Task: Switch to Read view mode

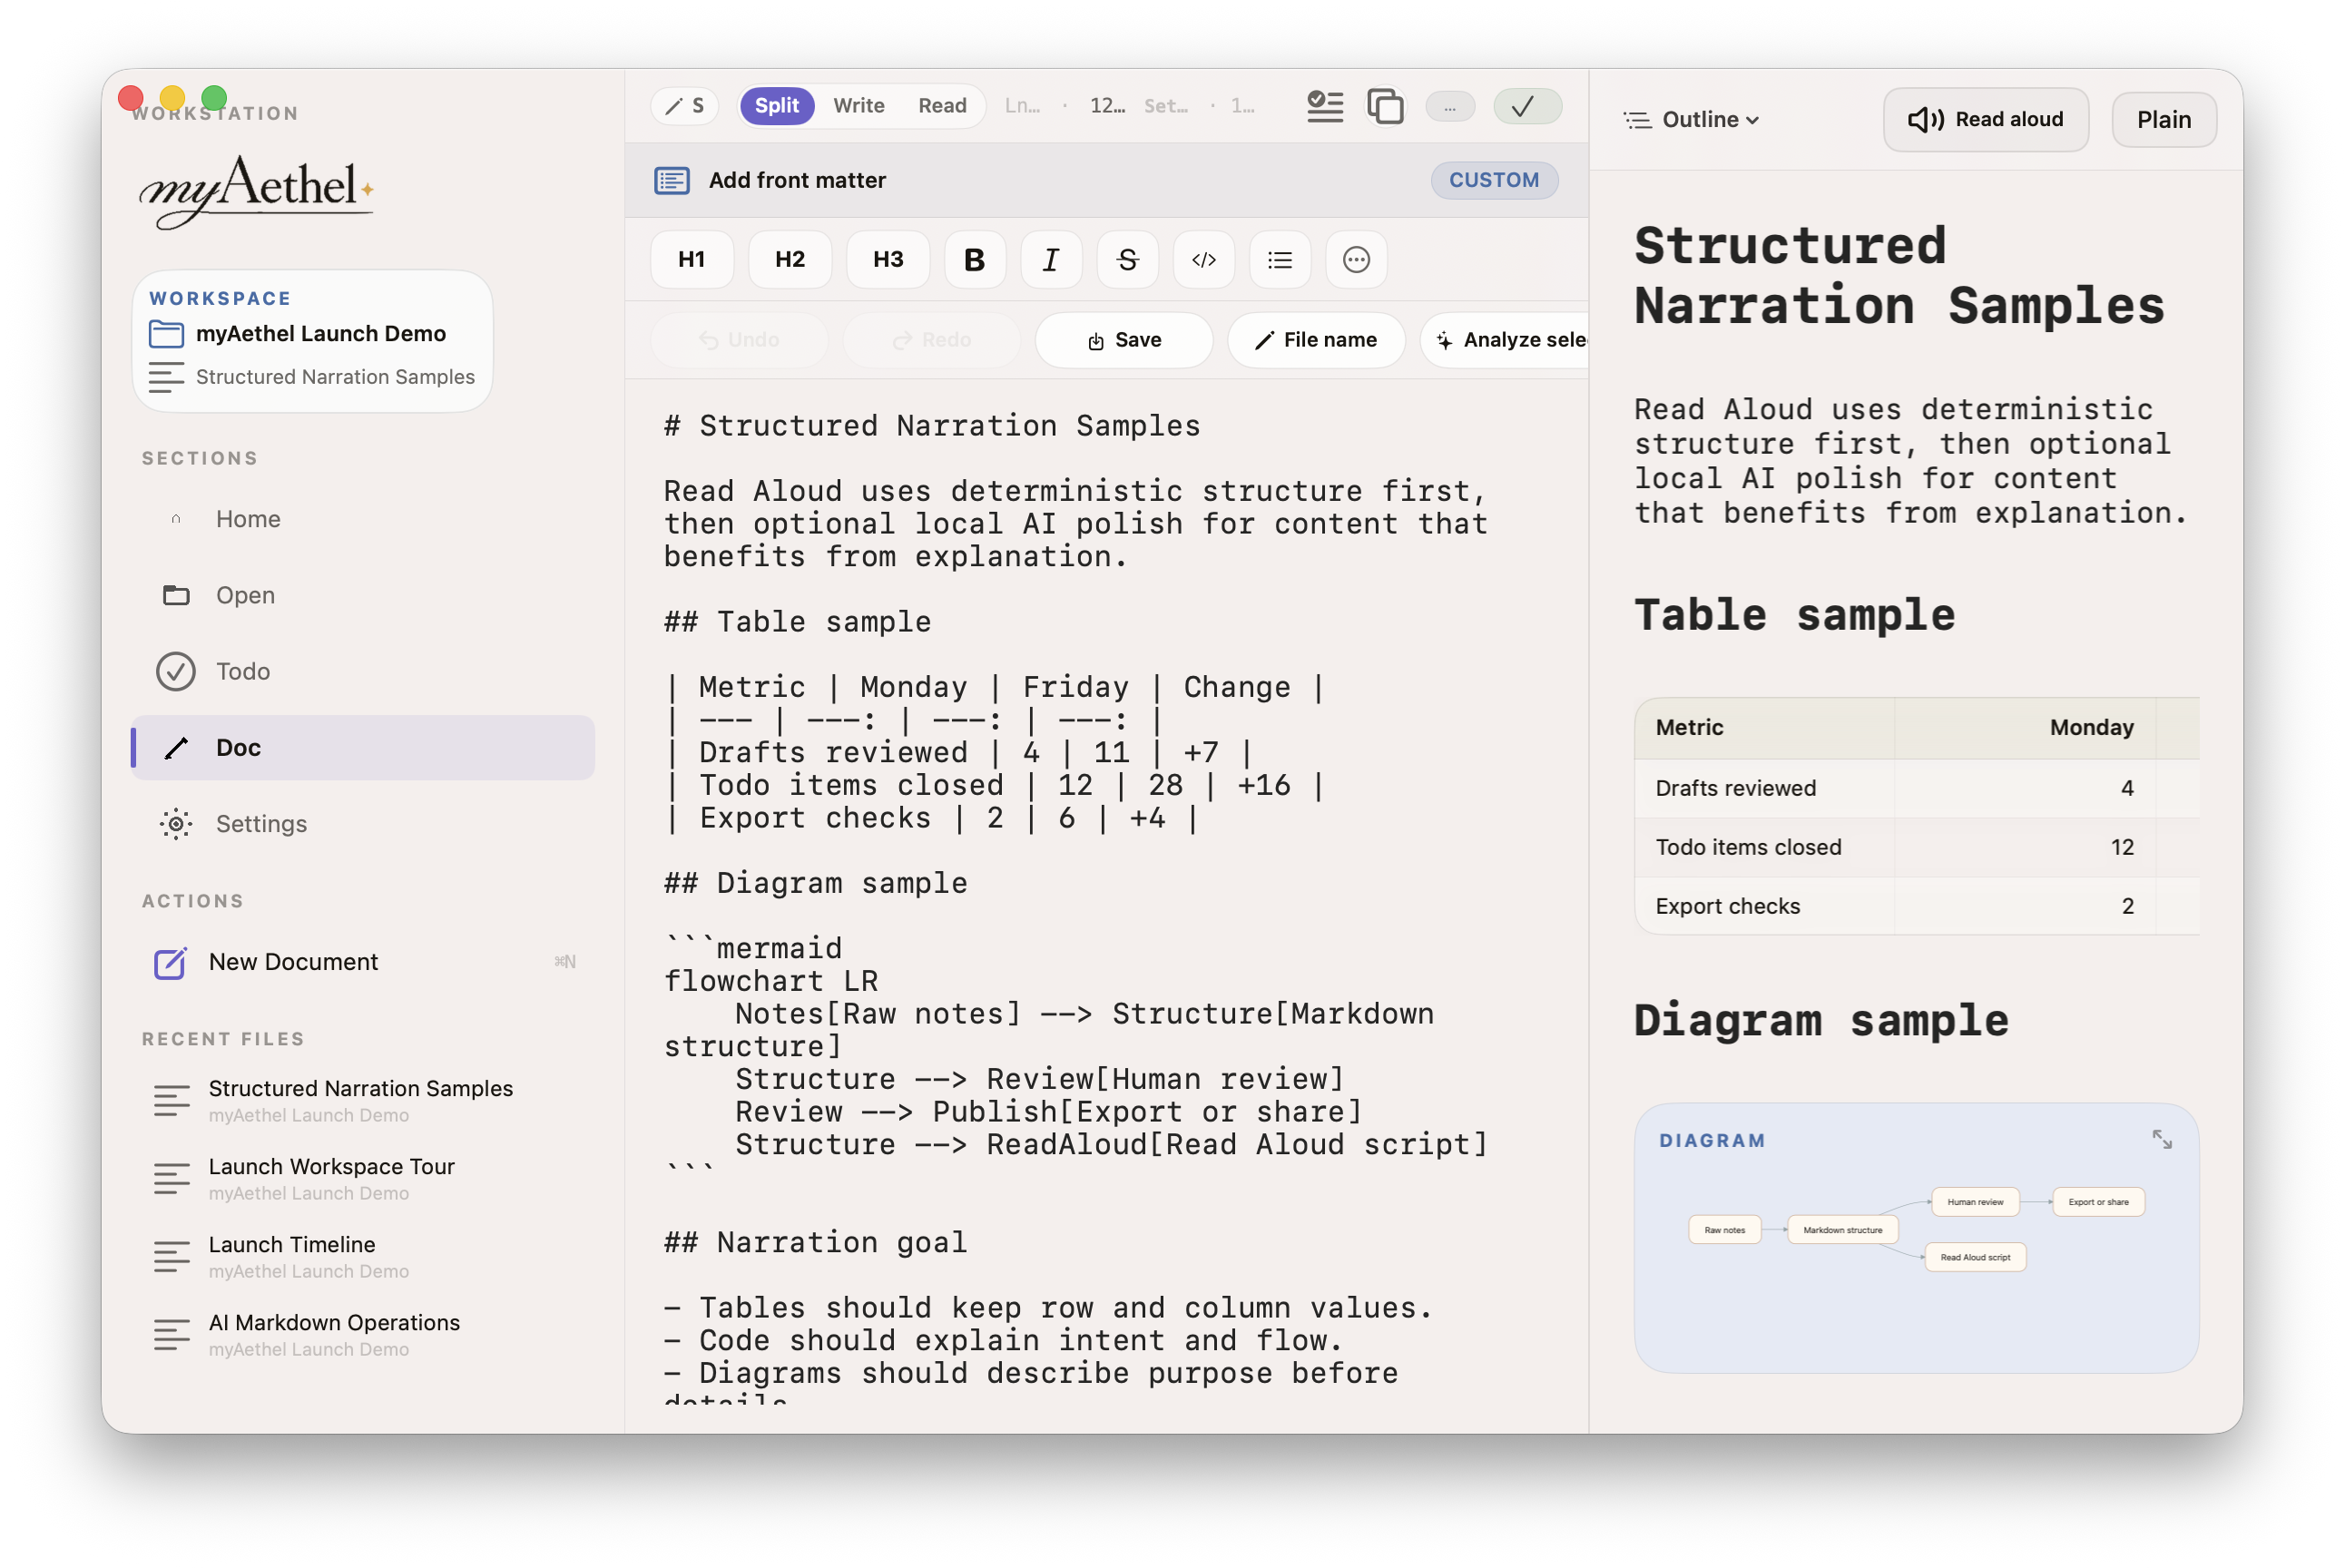Action: click(x=942, y=106)
